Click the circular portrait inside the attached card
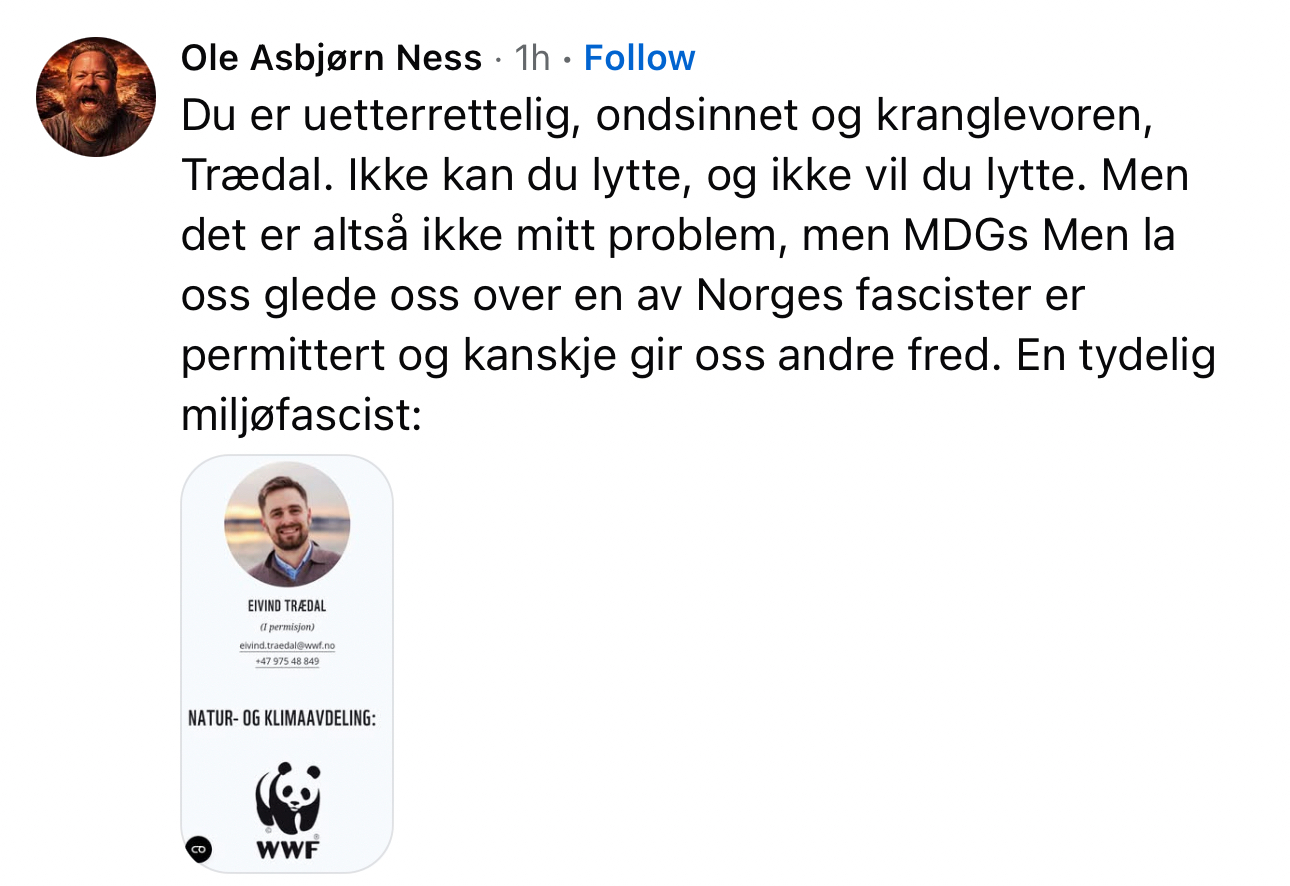The height and width of the screenshot is (886, 1290). [x=287, y=524]
